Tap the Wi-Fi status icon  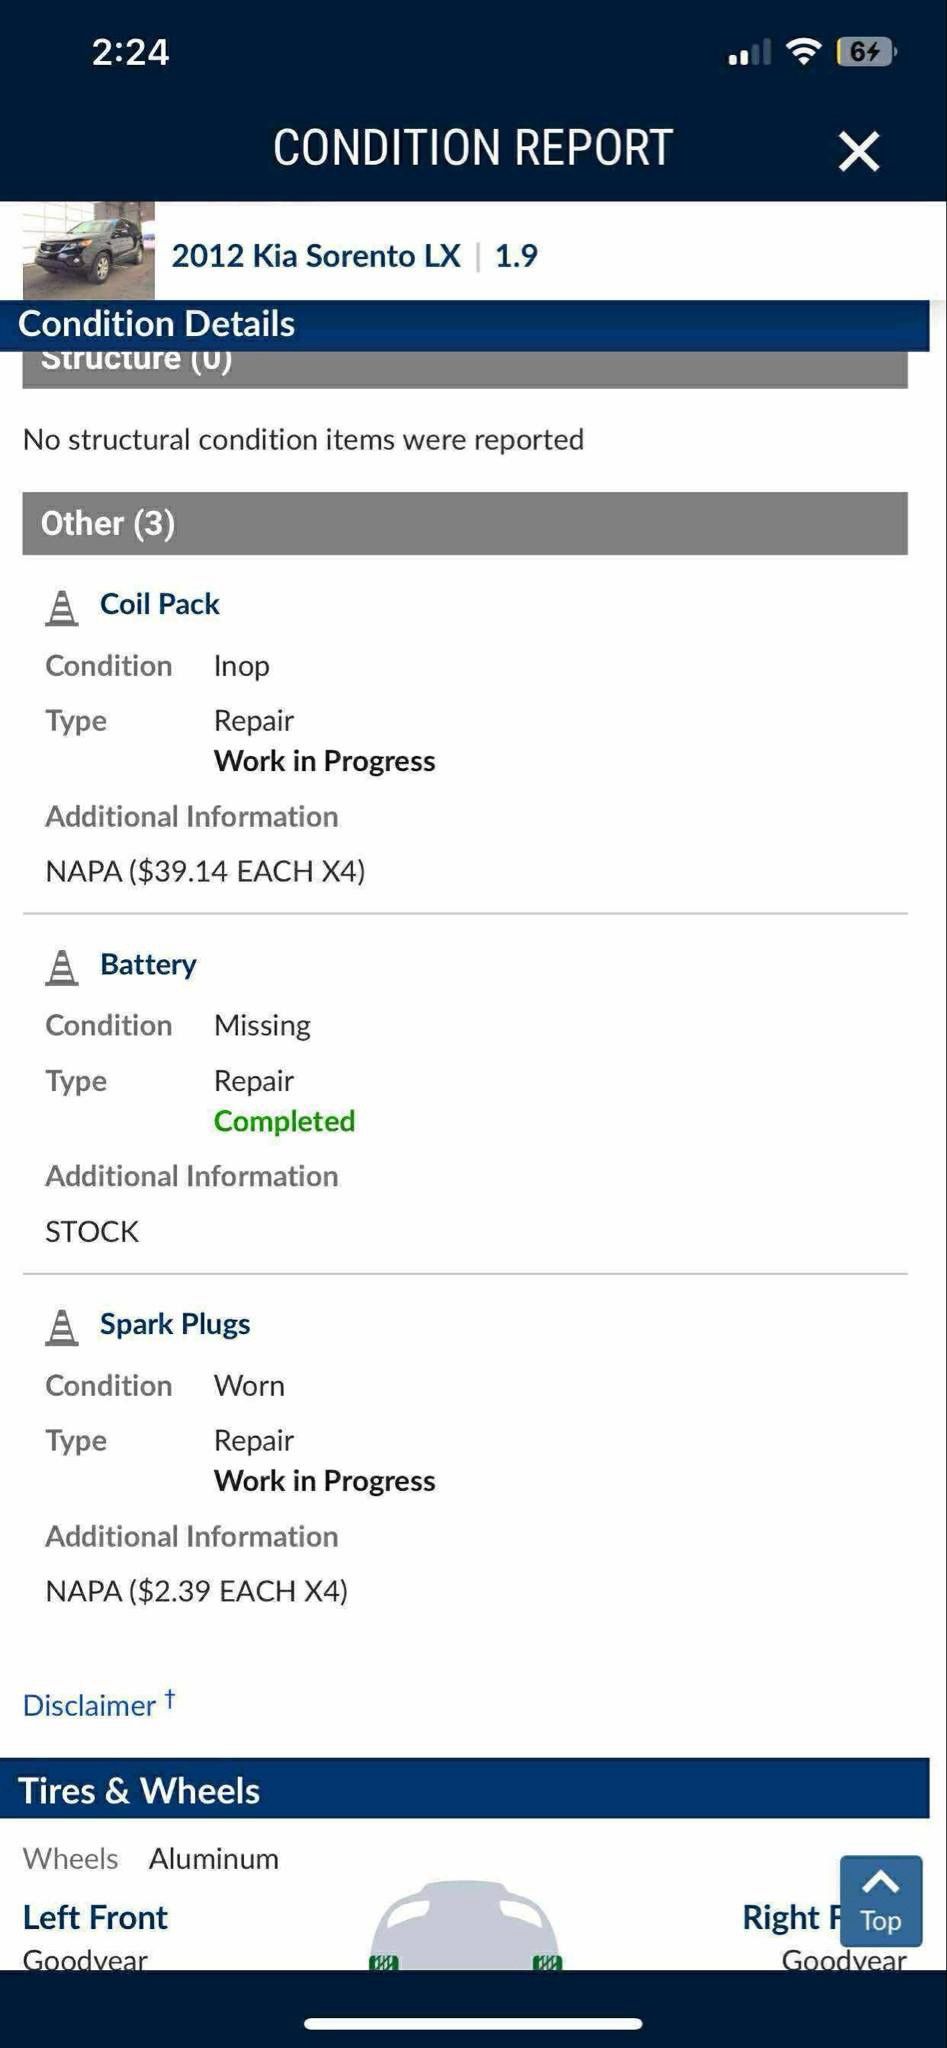pyautogui.click(x=804, y=52)
